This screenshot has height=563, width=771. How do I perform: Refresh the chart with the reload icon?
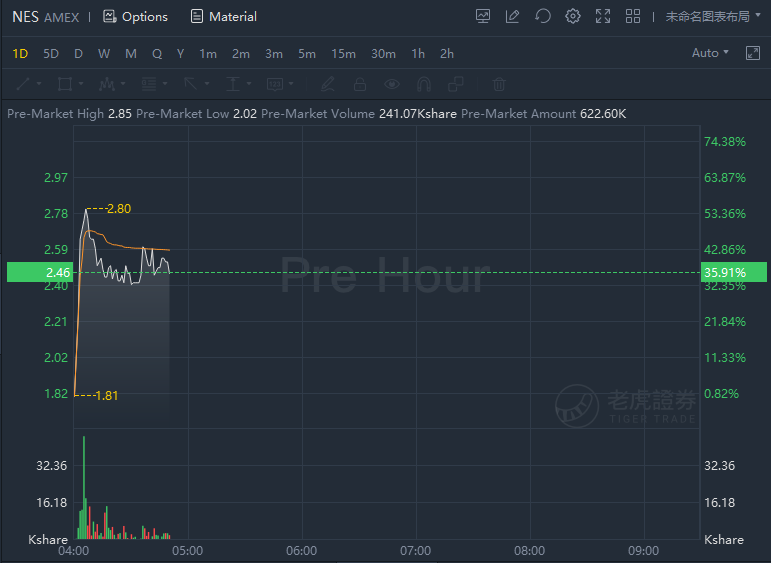click(543, 16)
